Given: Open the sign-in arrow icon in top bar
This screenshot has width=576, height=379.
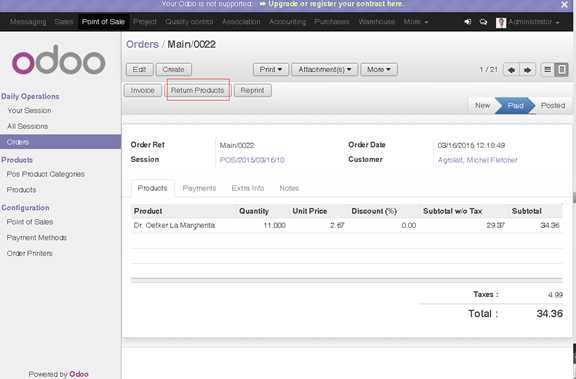Looking at the screenshot, I should [468, 22].
